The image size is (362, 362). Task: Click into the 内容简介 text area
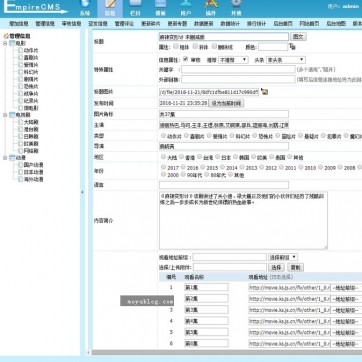(x=243, y=220)
